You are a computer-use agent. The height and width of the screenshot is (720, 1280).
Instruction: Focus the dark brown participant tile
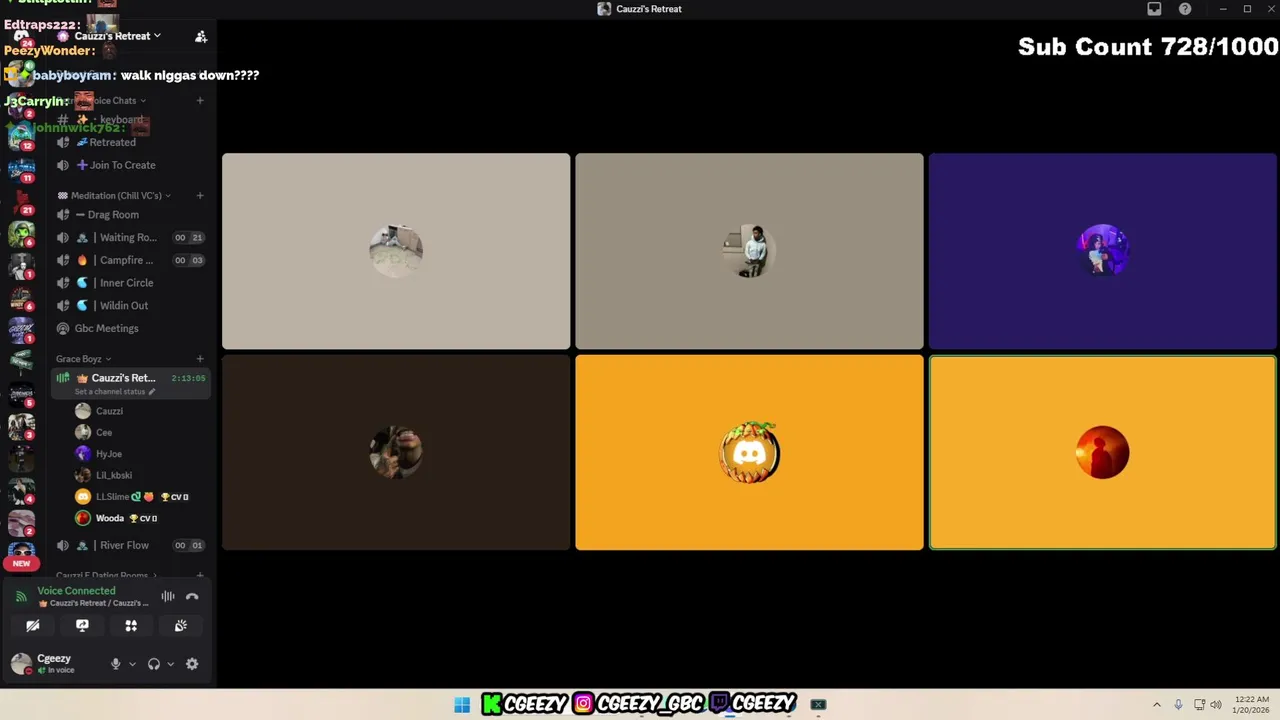396,453
